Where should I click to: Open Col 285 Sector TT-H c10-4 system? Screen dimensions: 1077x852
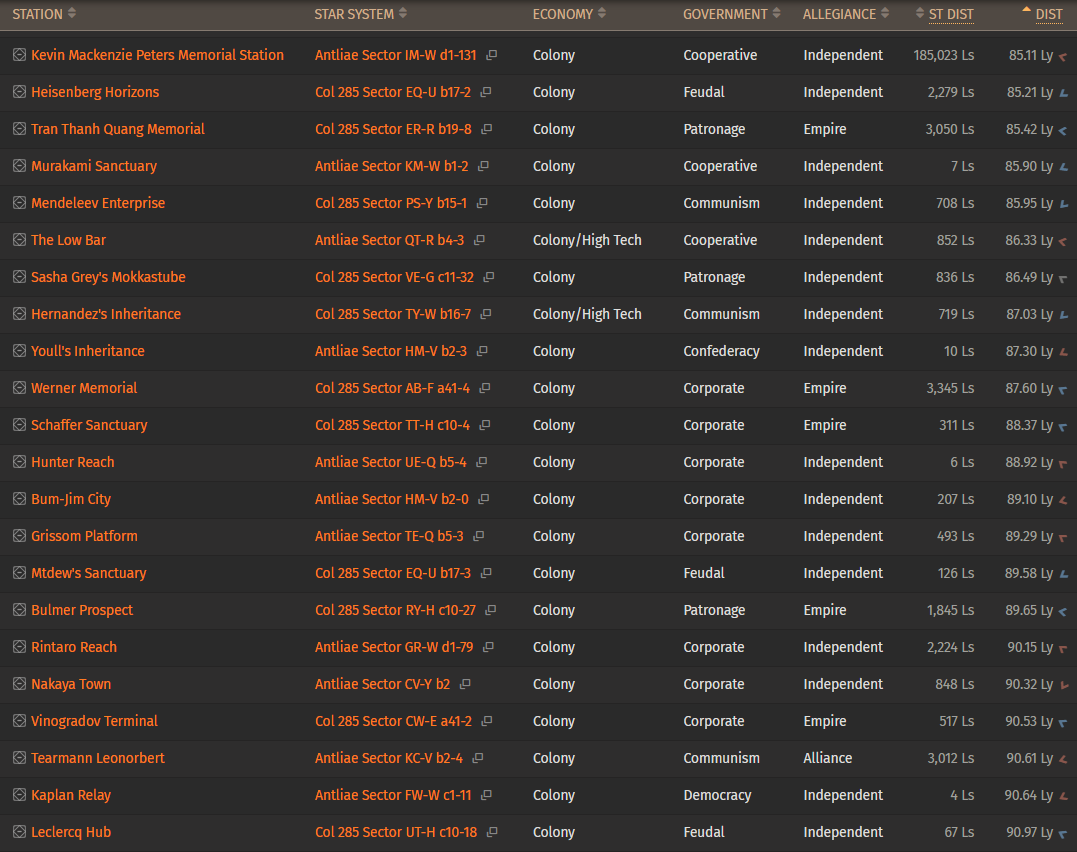pyautogui.click(x=392, y=425)
